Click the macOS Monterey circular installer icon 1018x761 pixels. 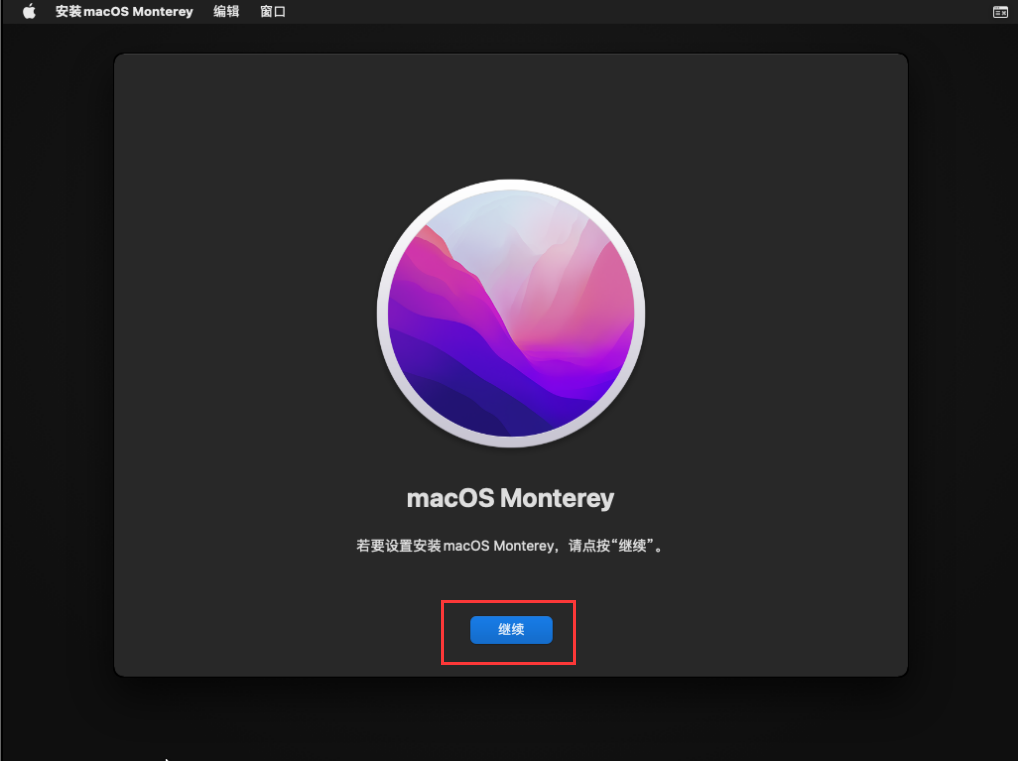(x=510, y=312)
